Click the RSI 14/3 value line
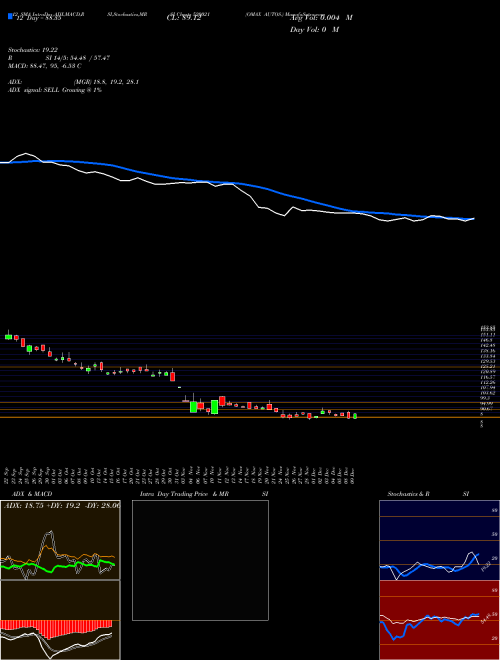The width and height of the screenshot is (500, 660). coord(59,58)
